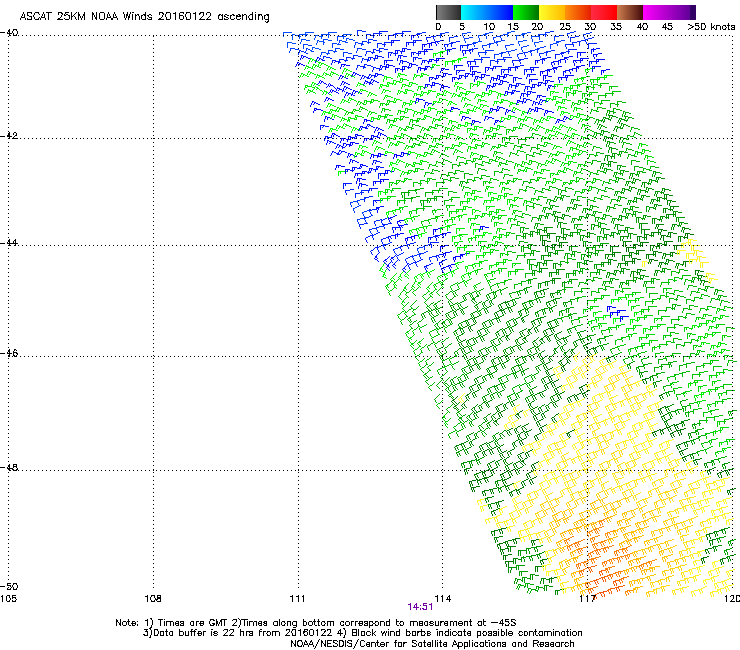Click the '20' legend scale label
This screenshot has width=740, height=650.
click(537, 27)
